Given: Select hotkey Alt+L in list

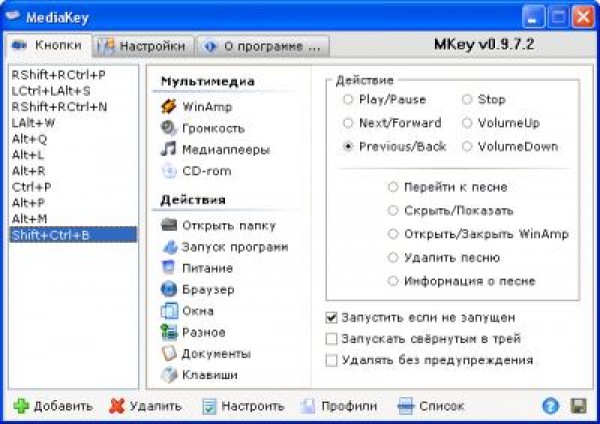Looking at the screenshot, I should (x=73, y=155).
